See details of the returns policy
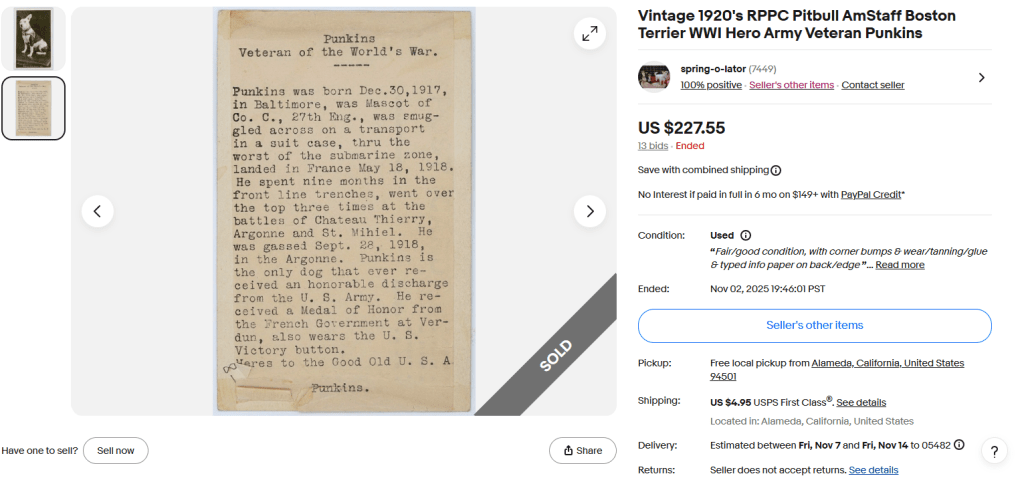The height and width of the screenshot is (478, 1024). (873, 470)
